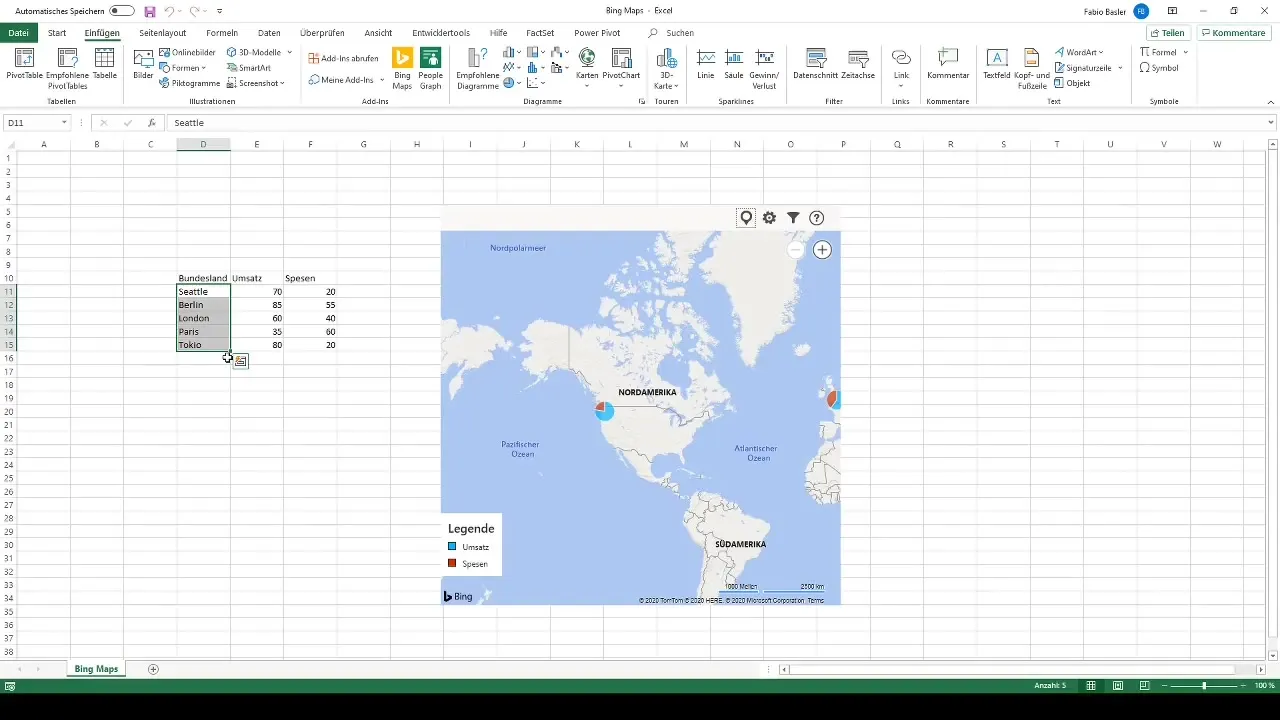1280x720 pixels.
Task: Switch to the Formeln tab
Action: [222, 33]
